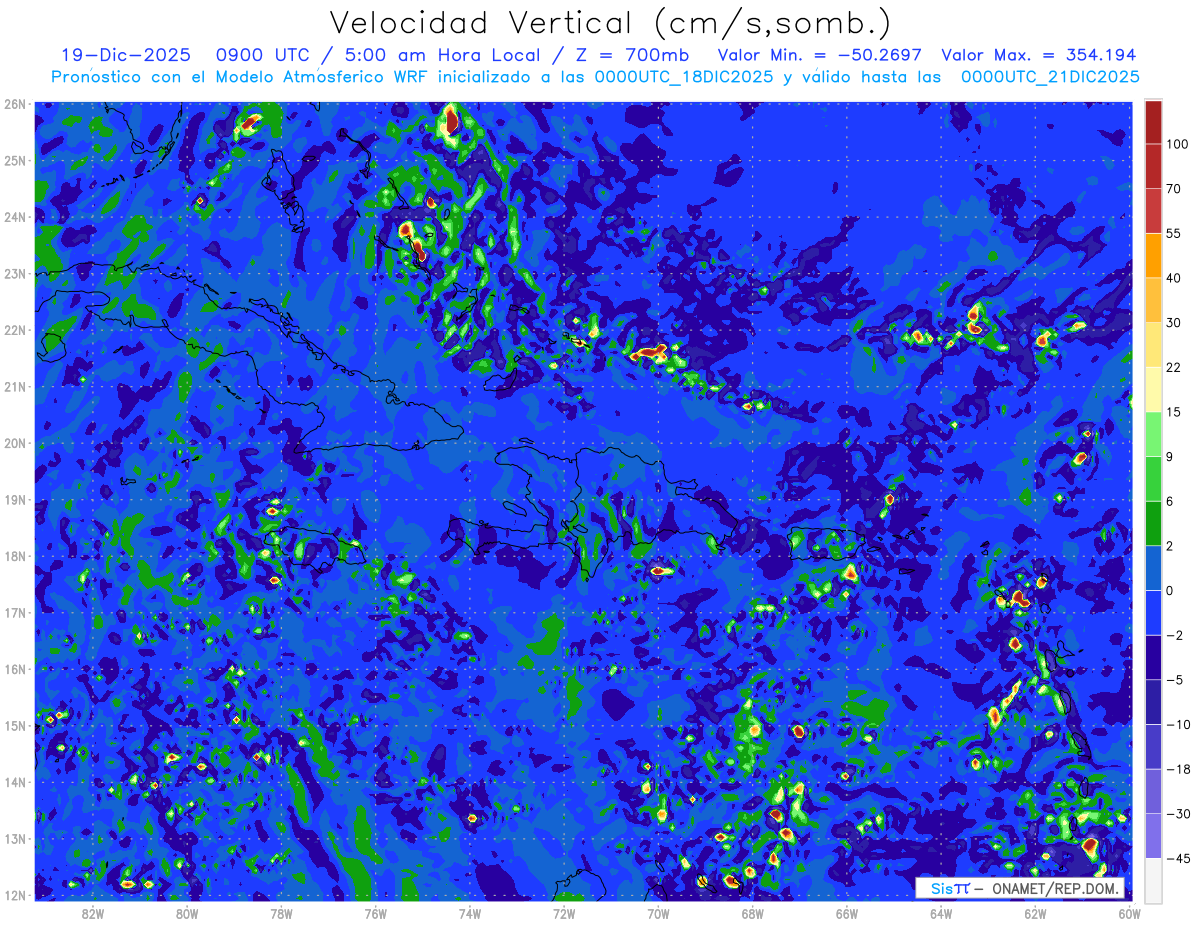Click the colorbar label '-18'
The height and width of the screenshot is (927, 1200).
pos(1177,769)
